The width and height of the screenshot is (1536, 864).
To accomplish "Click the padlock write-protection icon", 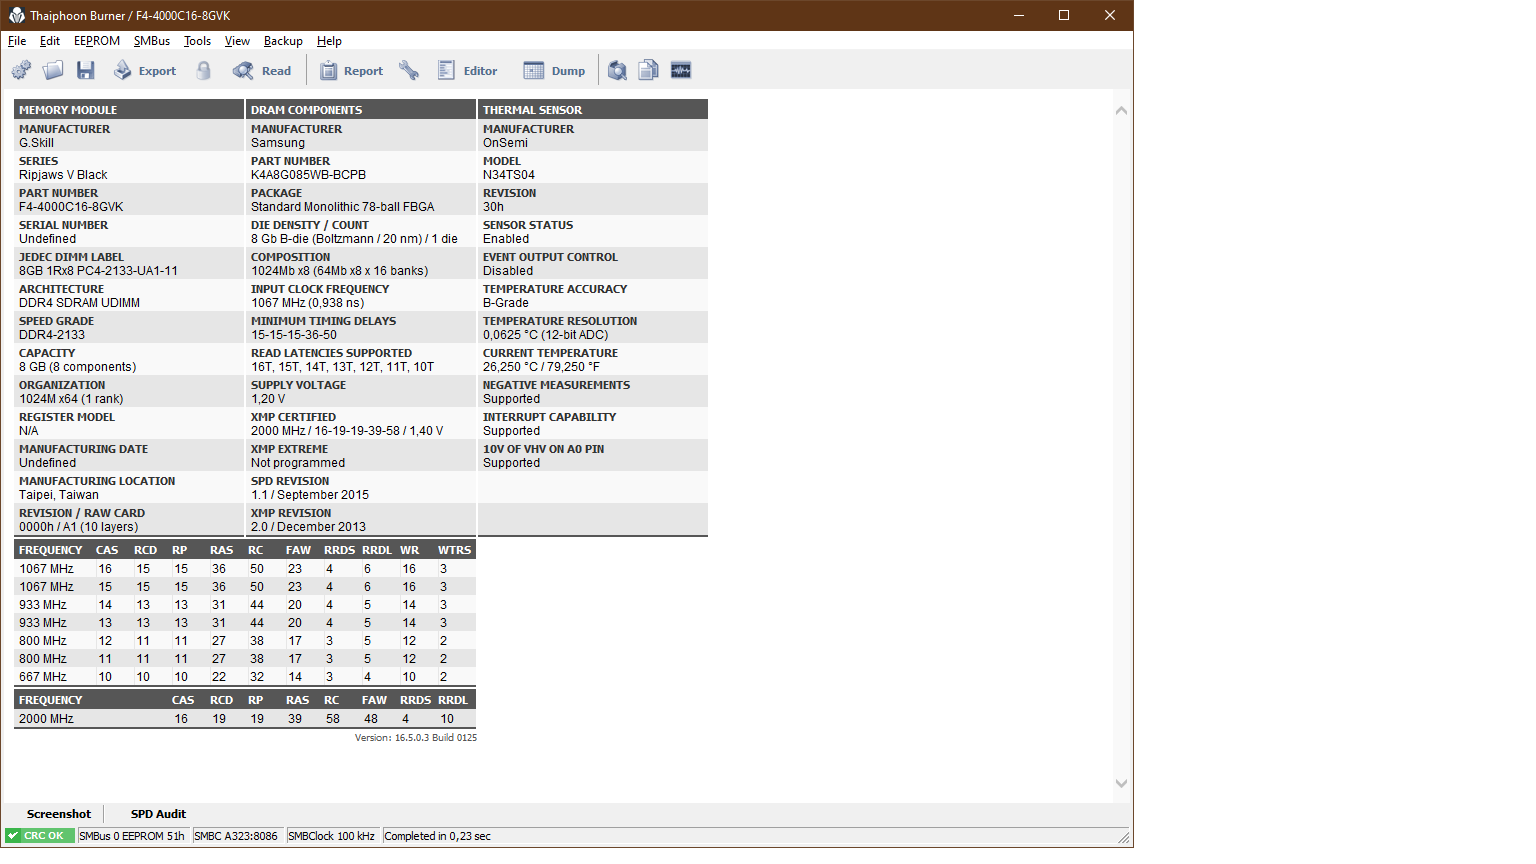I will point(204,70).
